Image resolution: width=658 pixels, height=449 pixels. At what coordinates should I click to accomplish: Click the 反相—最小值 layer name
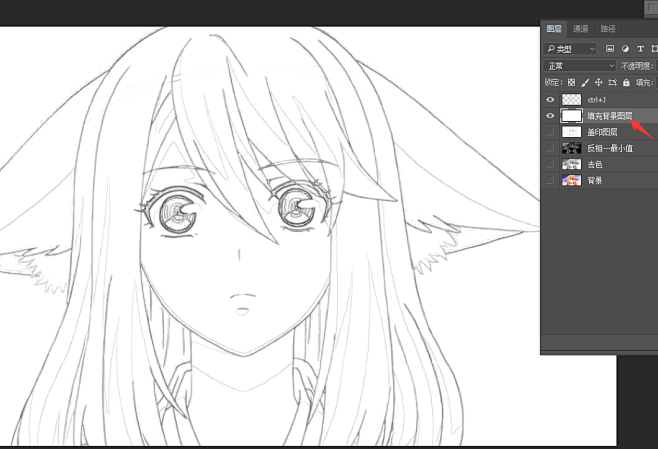point(610,148)
